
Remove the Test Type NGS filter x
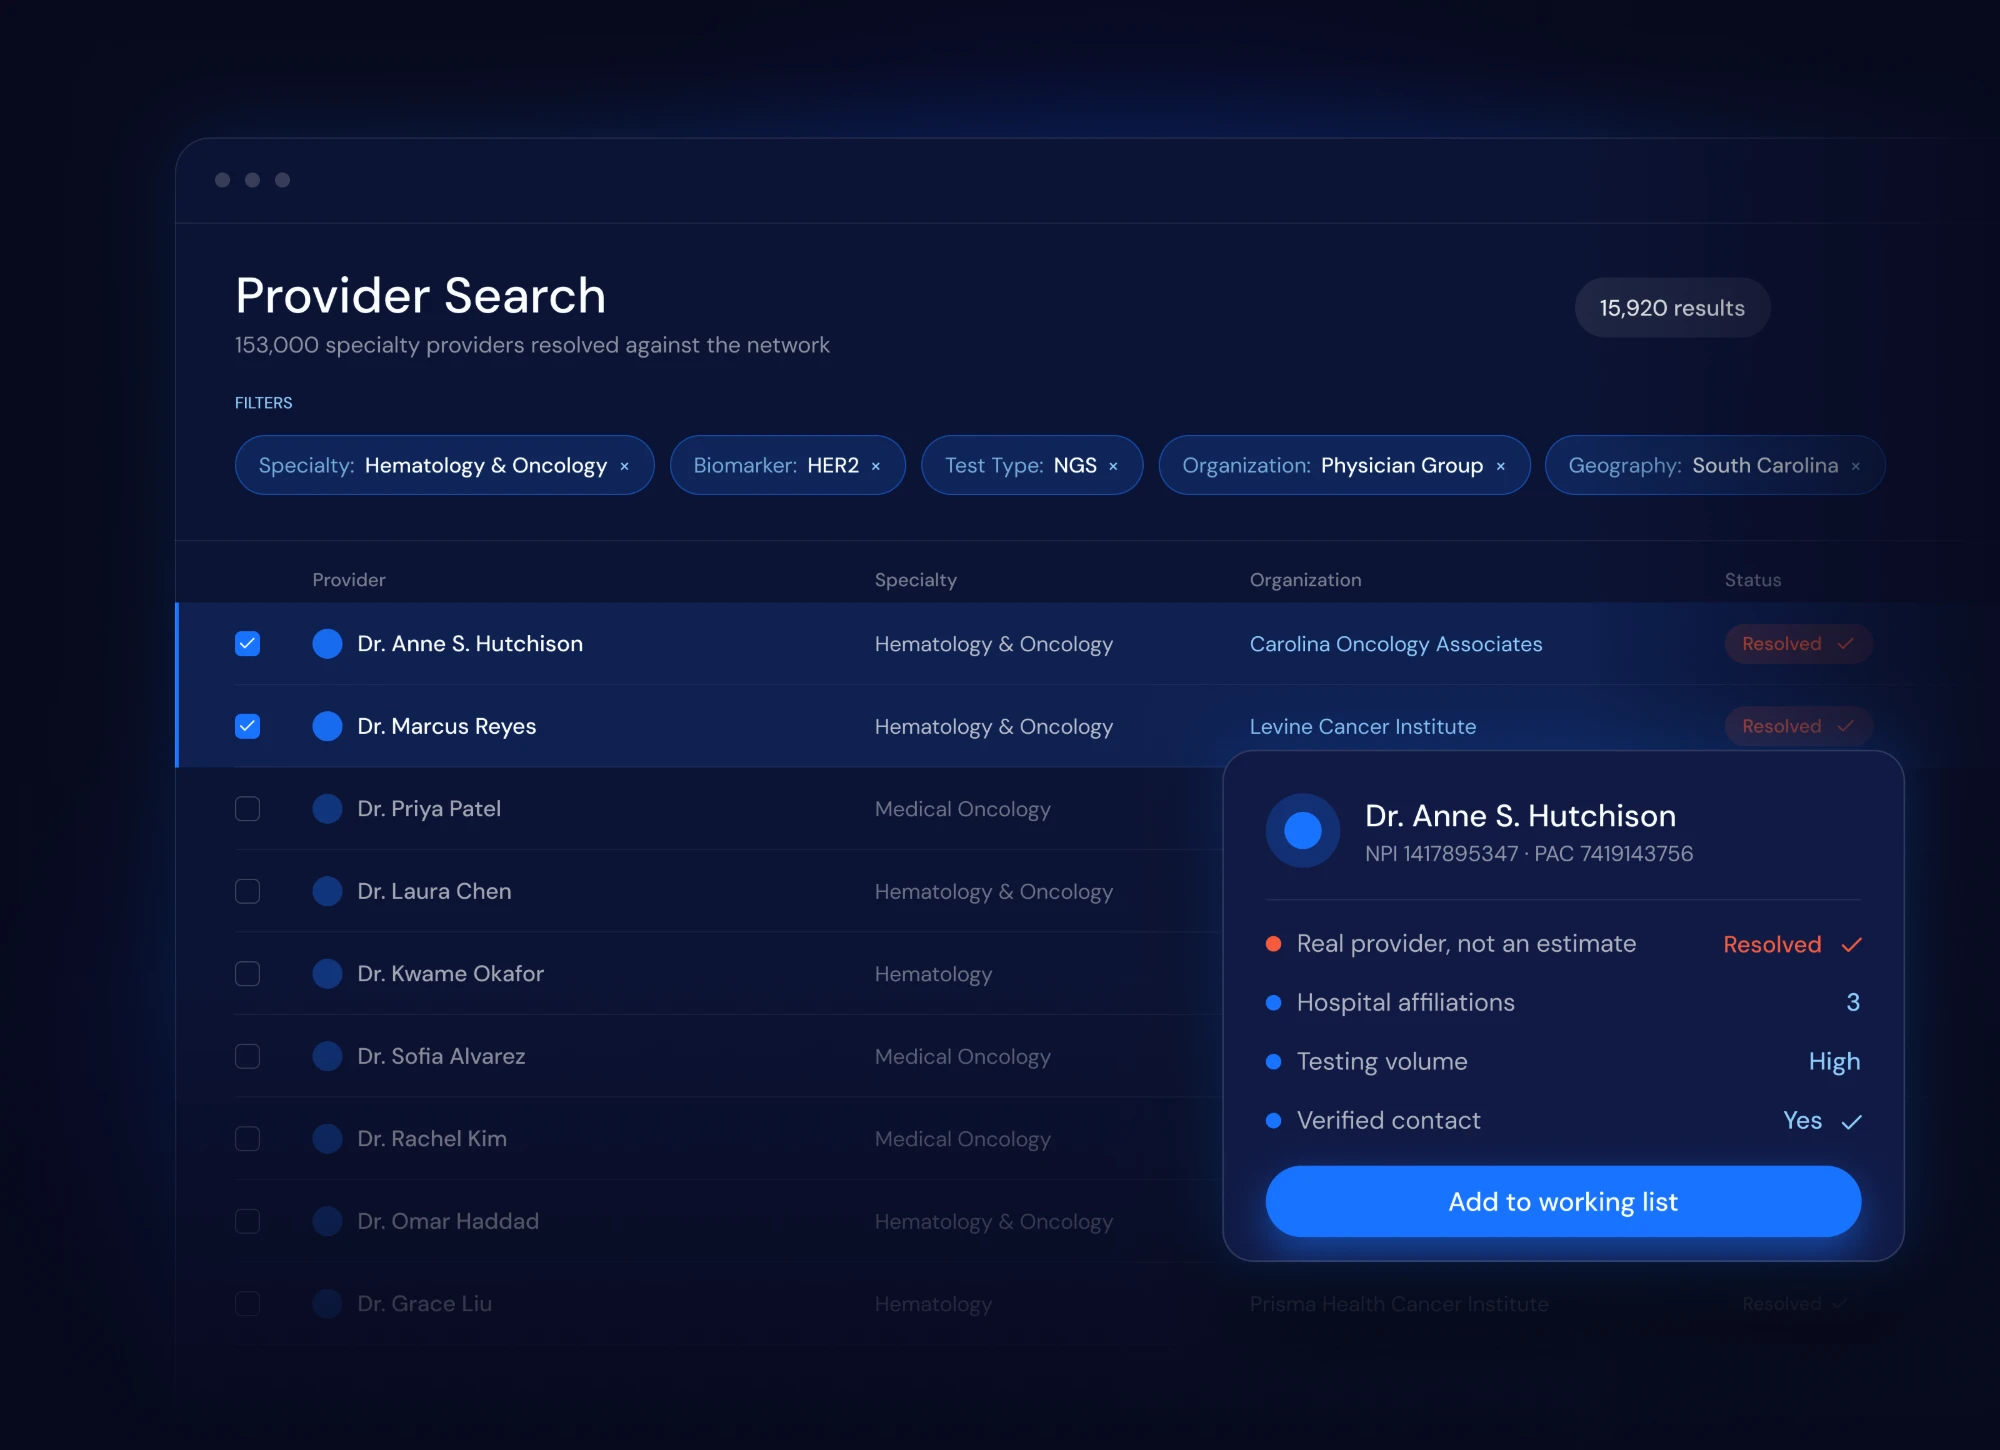[1113, 466]
